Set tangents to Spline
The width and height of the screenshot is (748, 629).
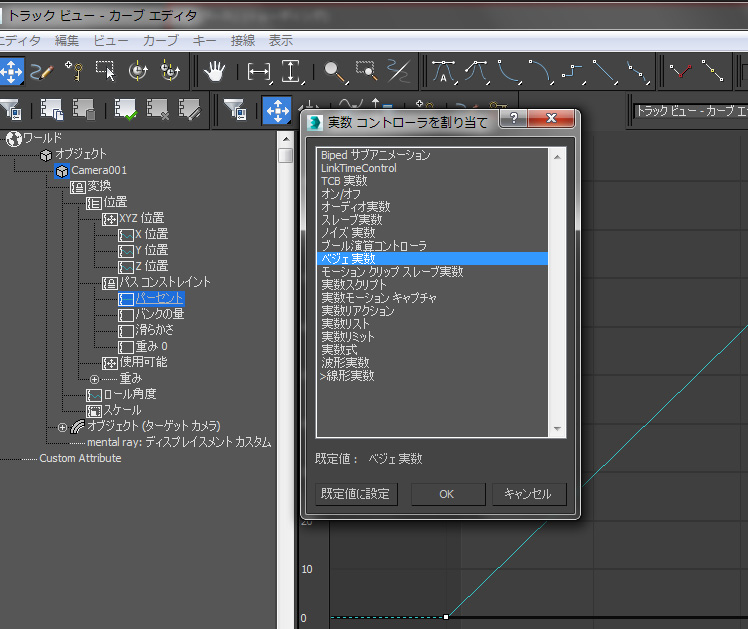(x=476, y=72)
